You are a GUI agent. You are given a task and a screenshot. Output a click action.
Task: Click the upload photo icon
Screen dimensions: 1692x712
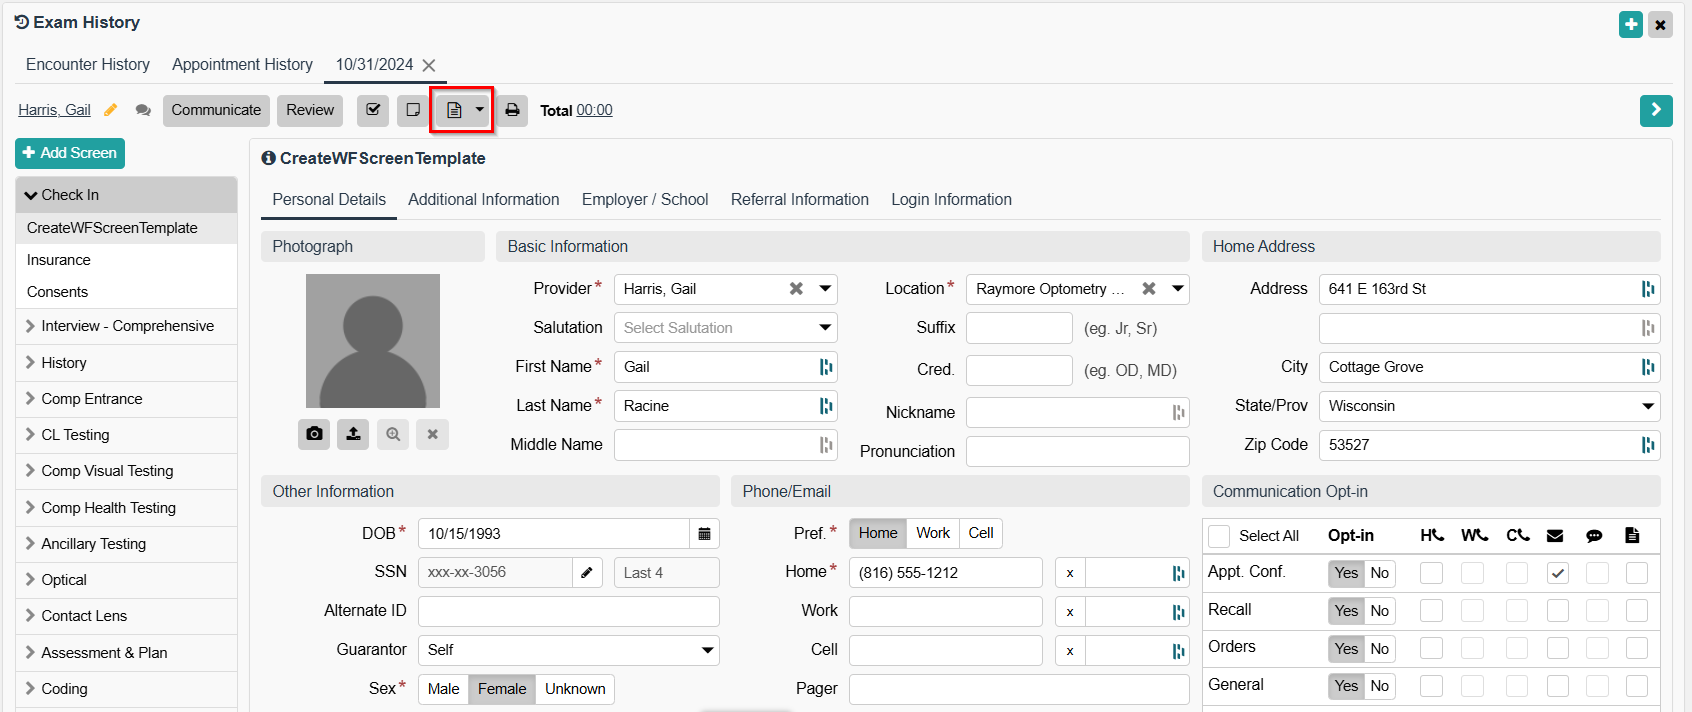coord(353,434)
